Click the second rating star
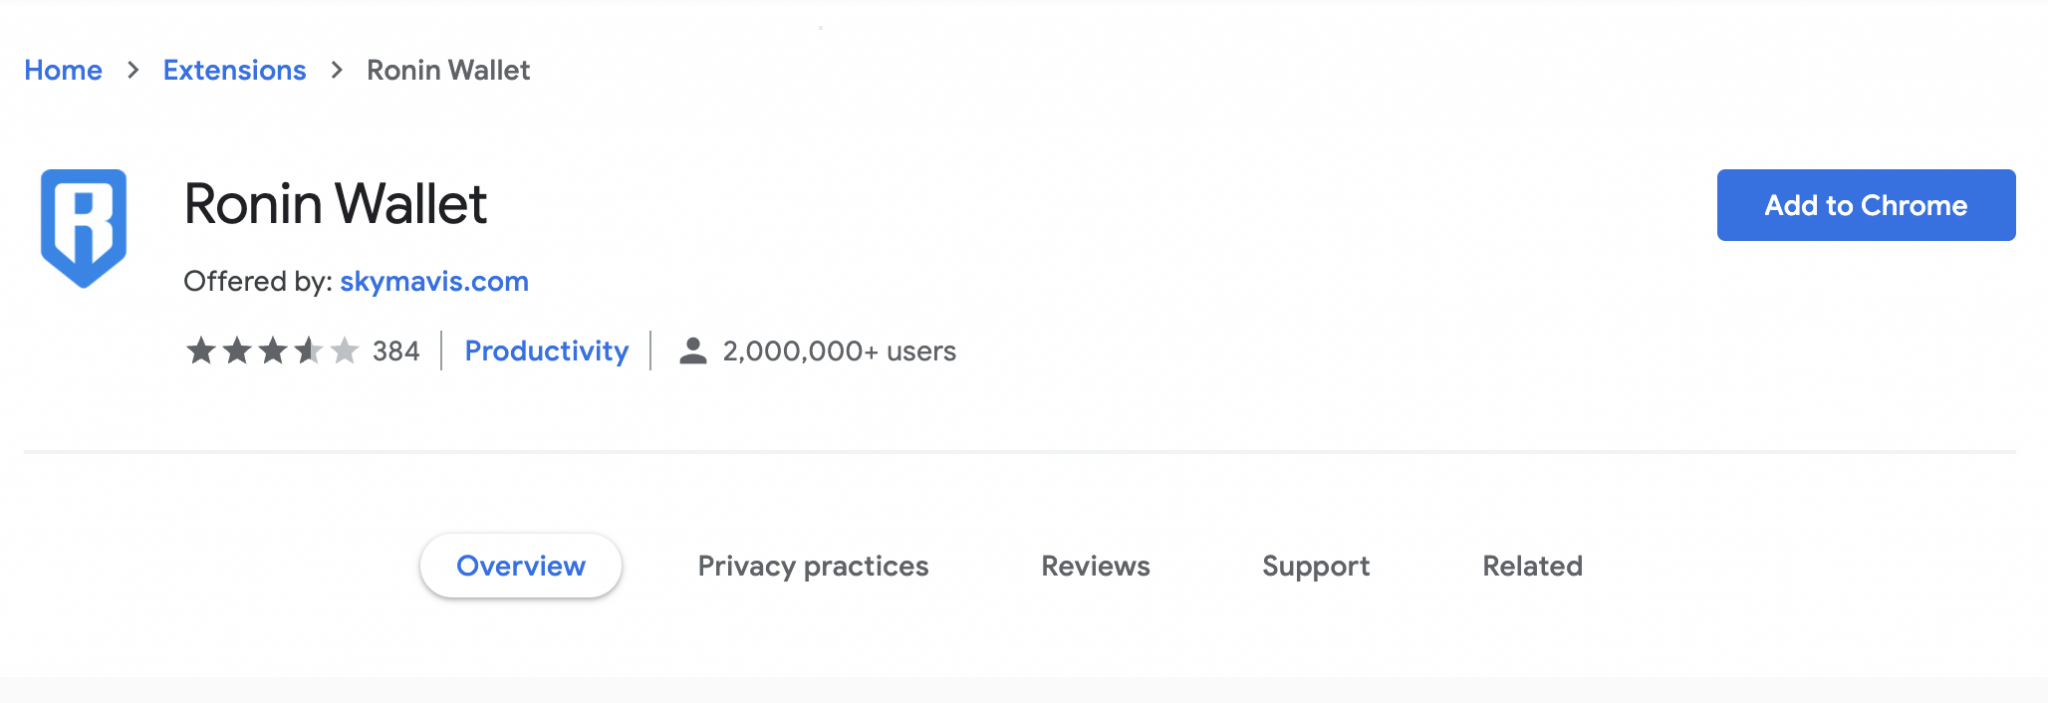2048x703 pixels. [x=237, y=351]
